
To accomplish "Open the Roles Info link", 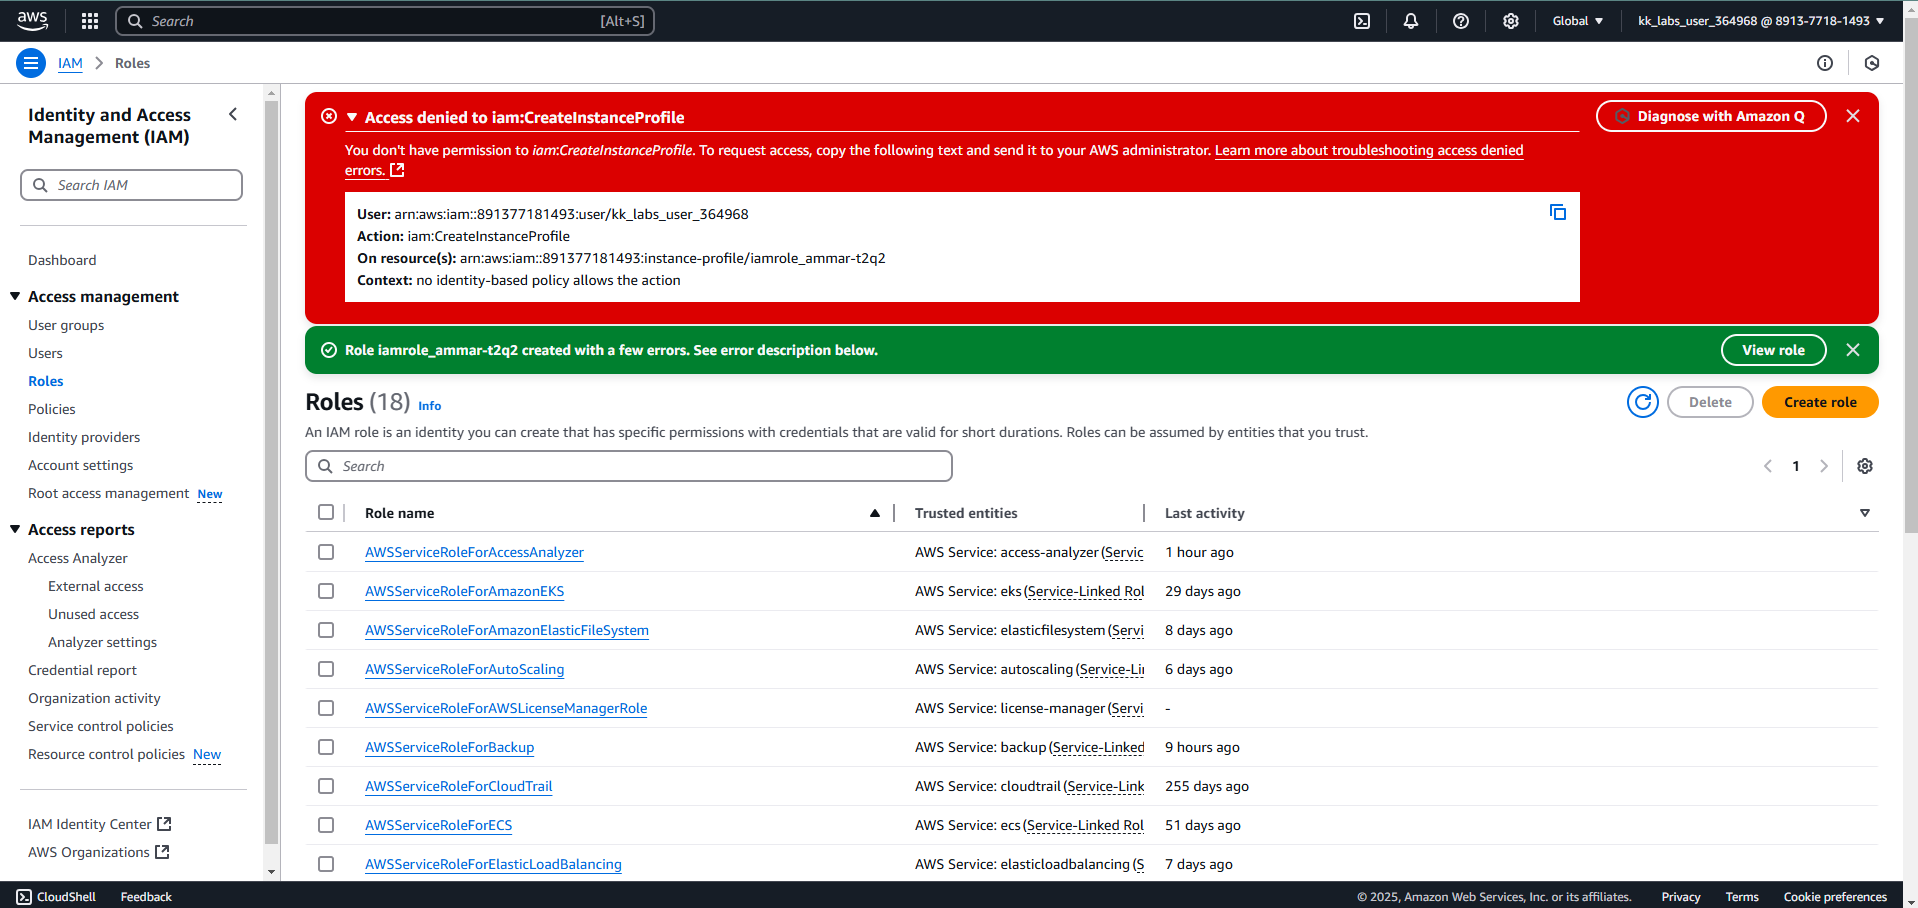I will click(429, 406).
